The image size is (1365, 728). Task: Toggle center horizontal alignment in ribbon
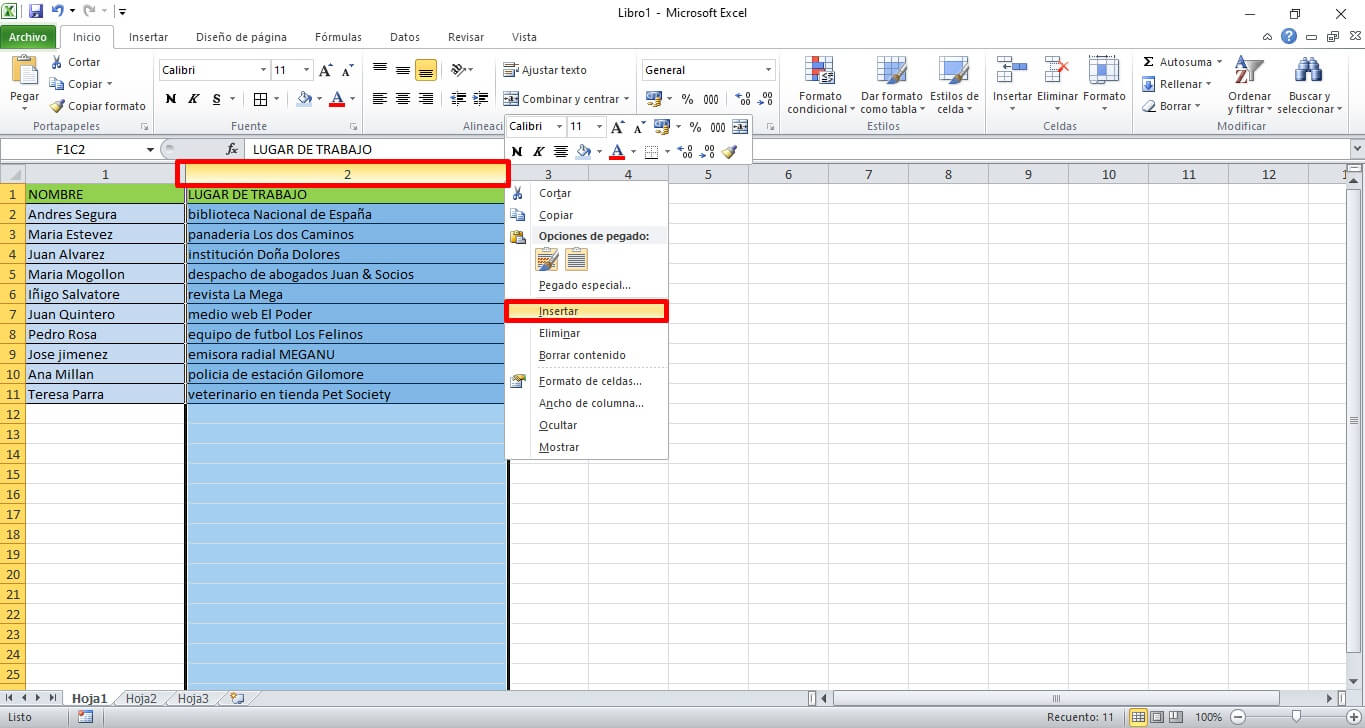point(403,99)
